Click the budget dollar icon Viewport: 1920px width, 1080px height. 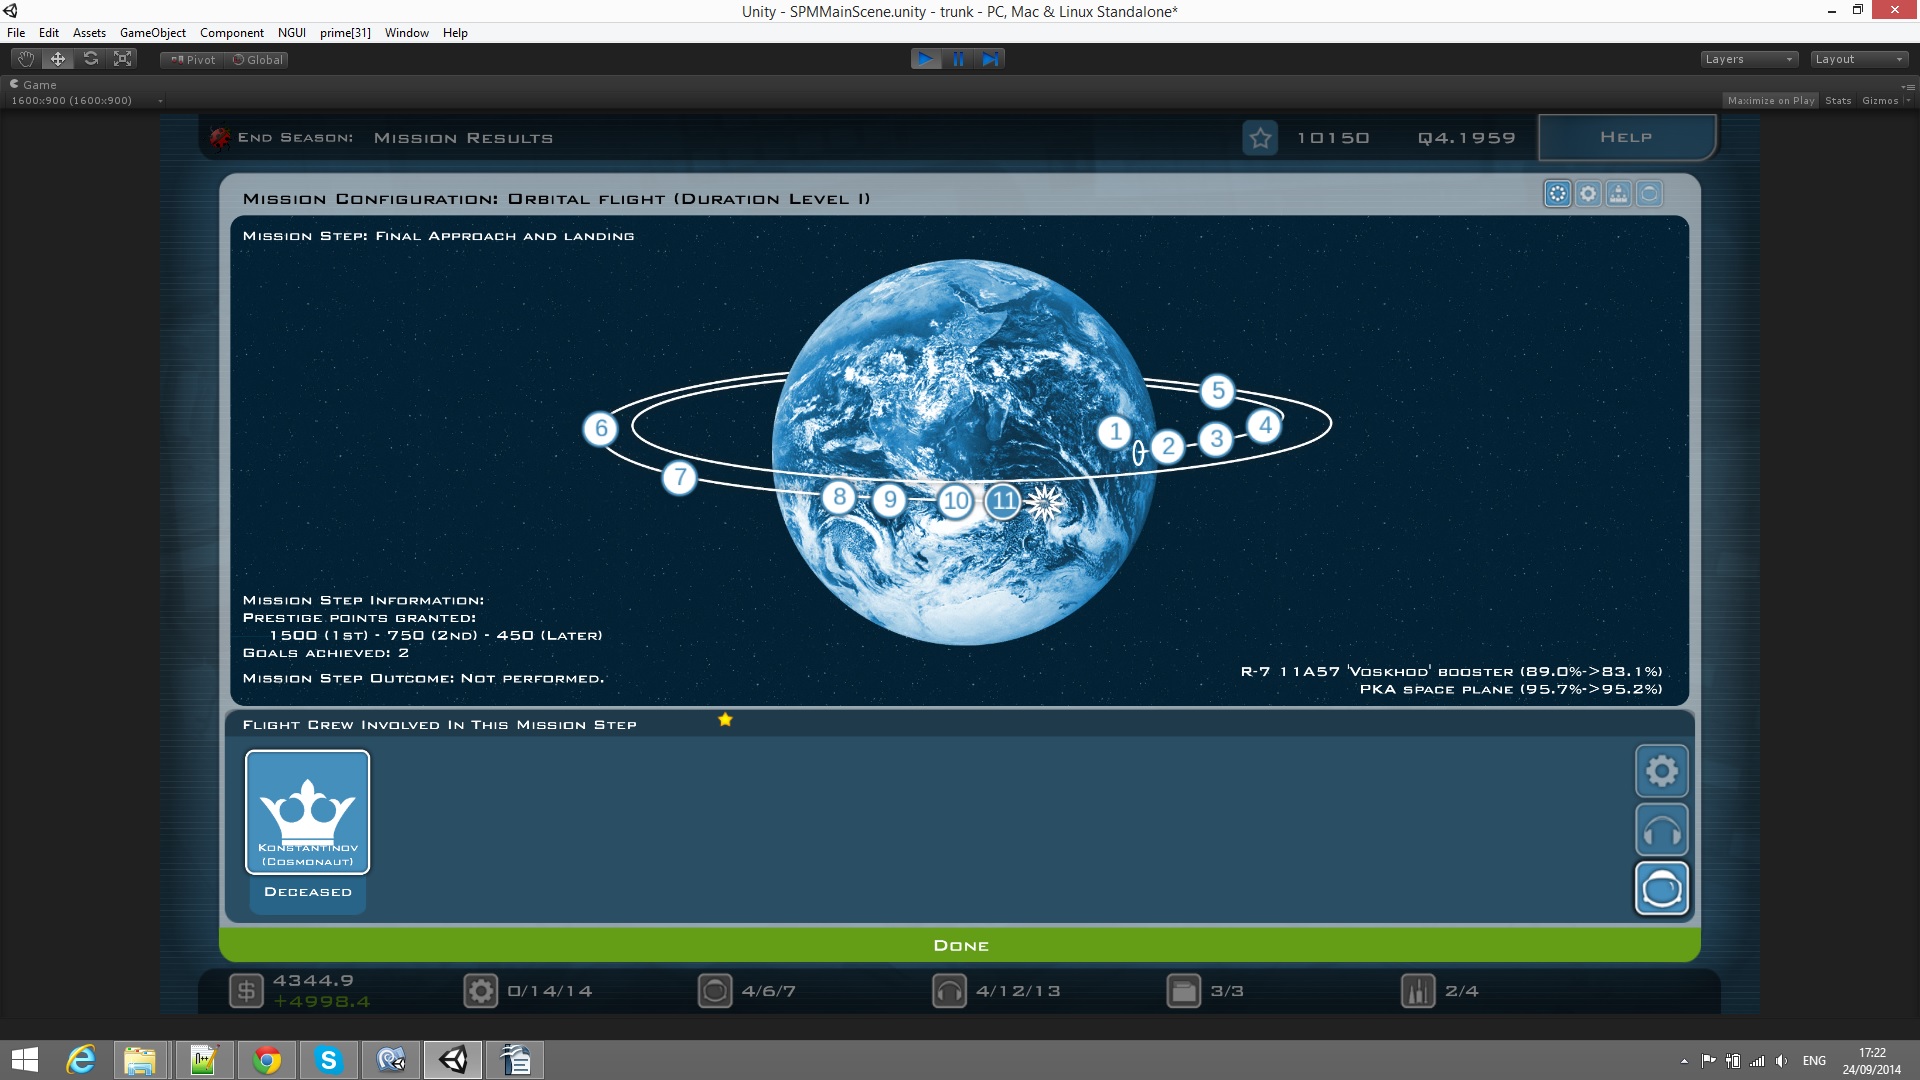coord(246,991)
